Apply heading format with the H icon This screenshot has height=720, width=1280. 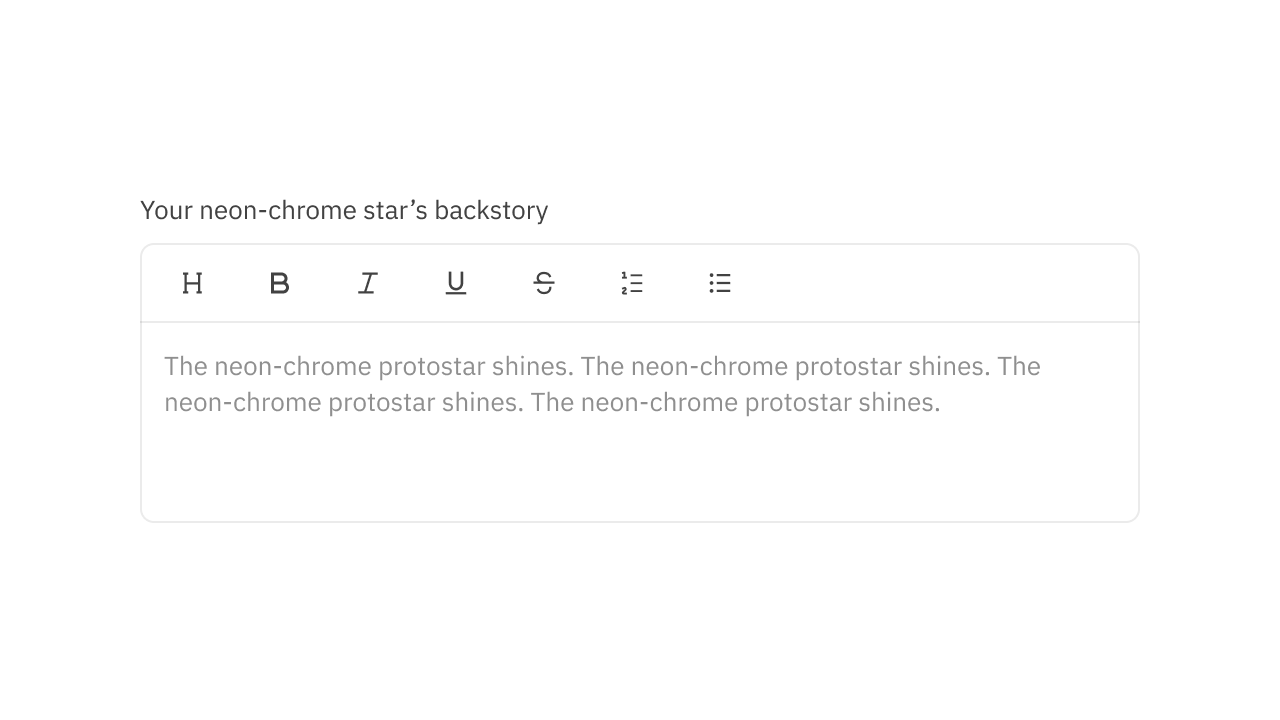(x=192, y=283)
